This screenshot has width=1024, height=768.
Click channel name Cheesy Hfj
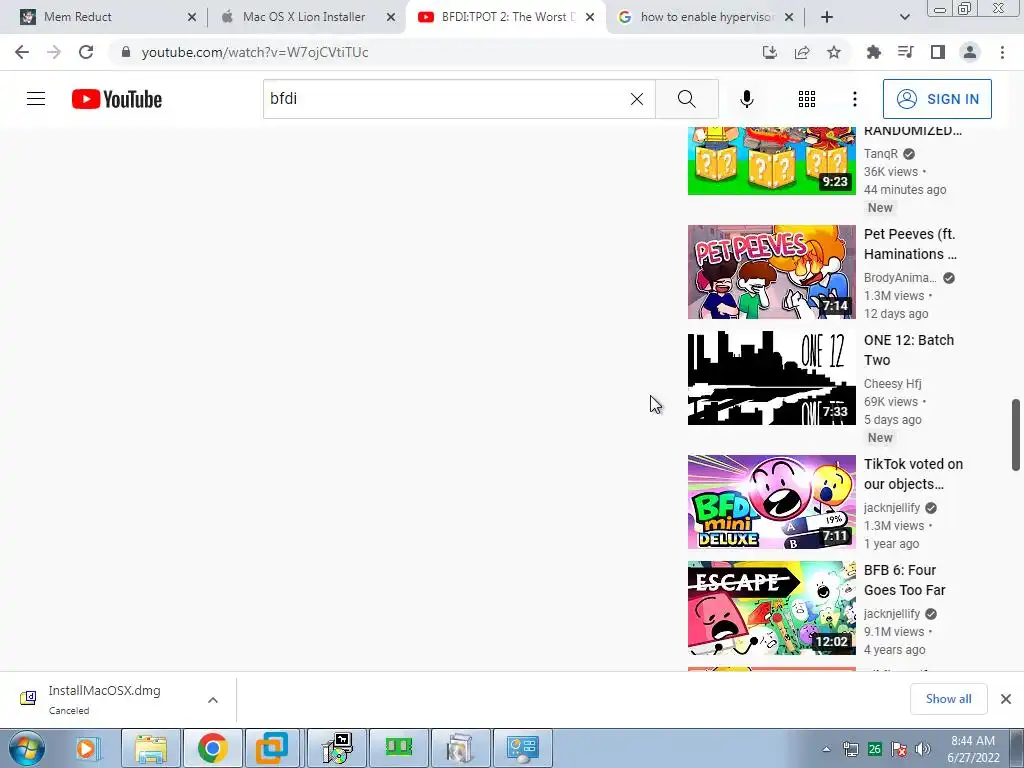892,383
